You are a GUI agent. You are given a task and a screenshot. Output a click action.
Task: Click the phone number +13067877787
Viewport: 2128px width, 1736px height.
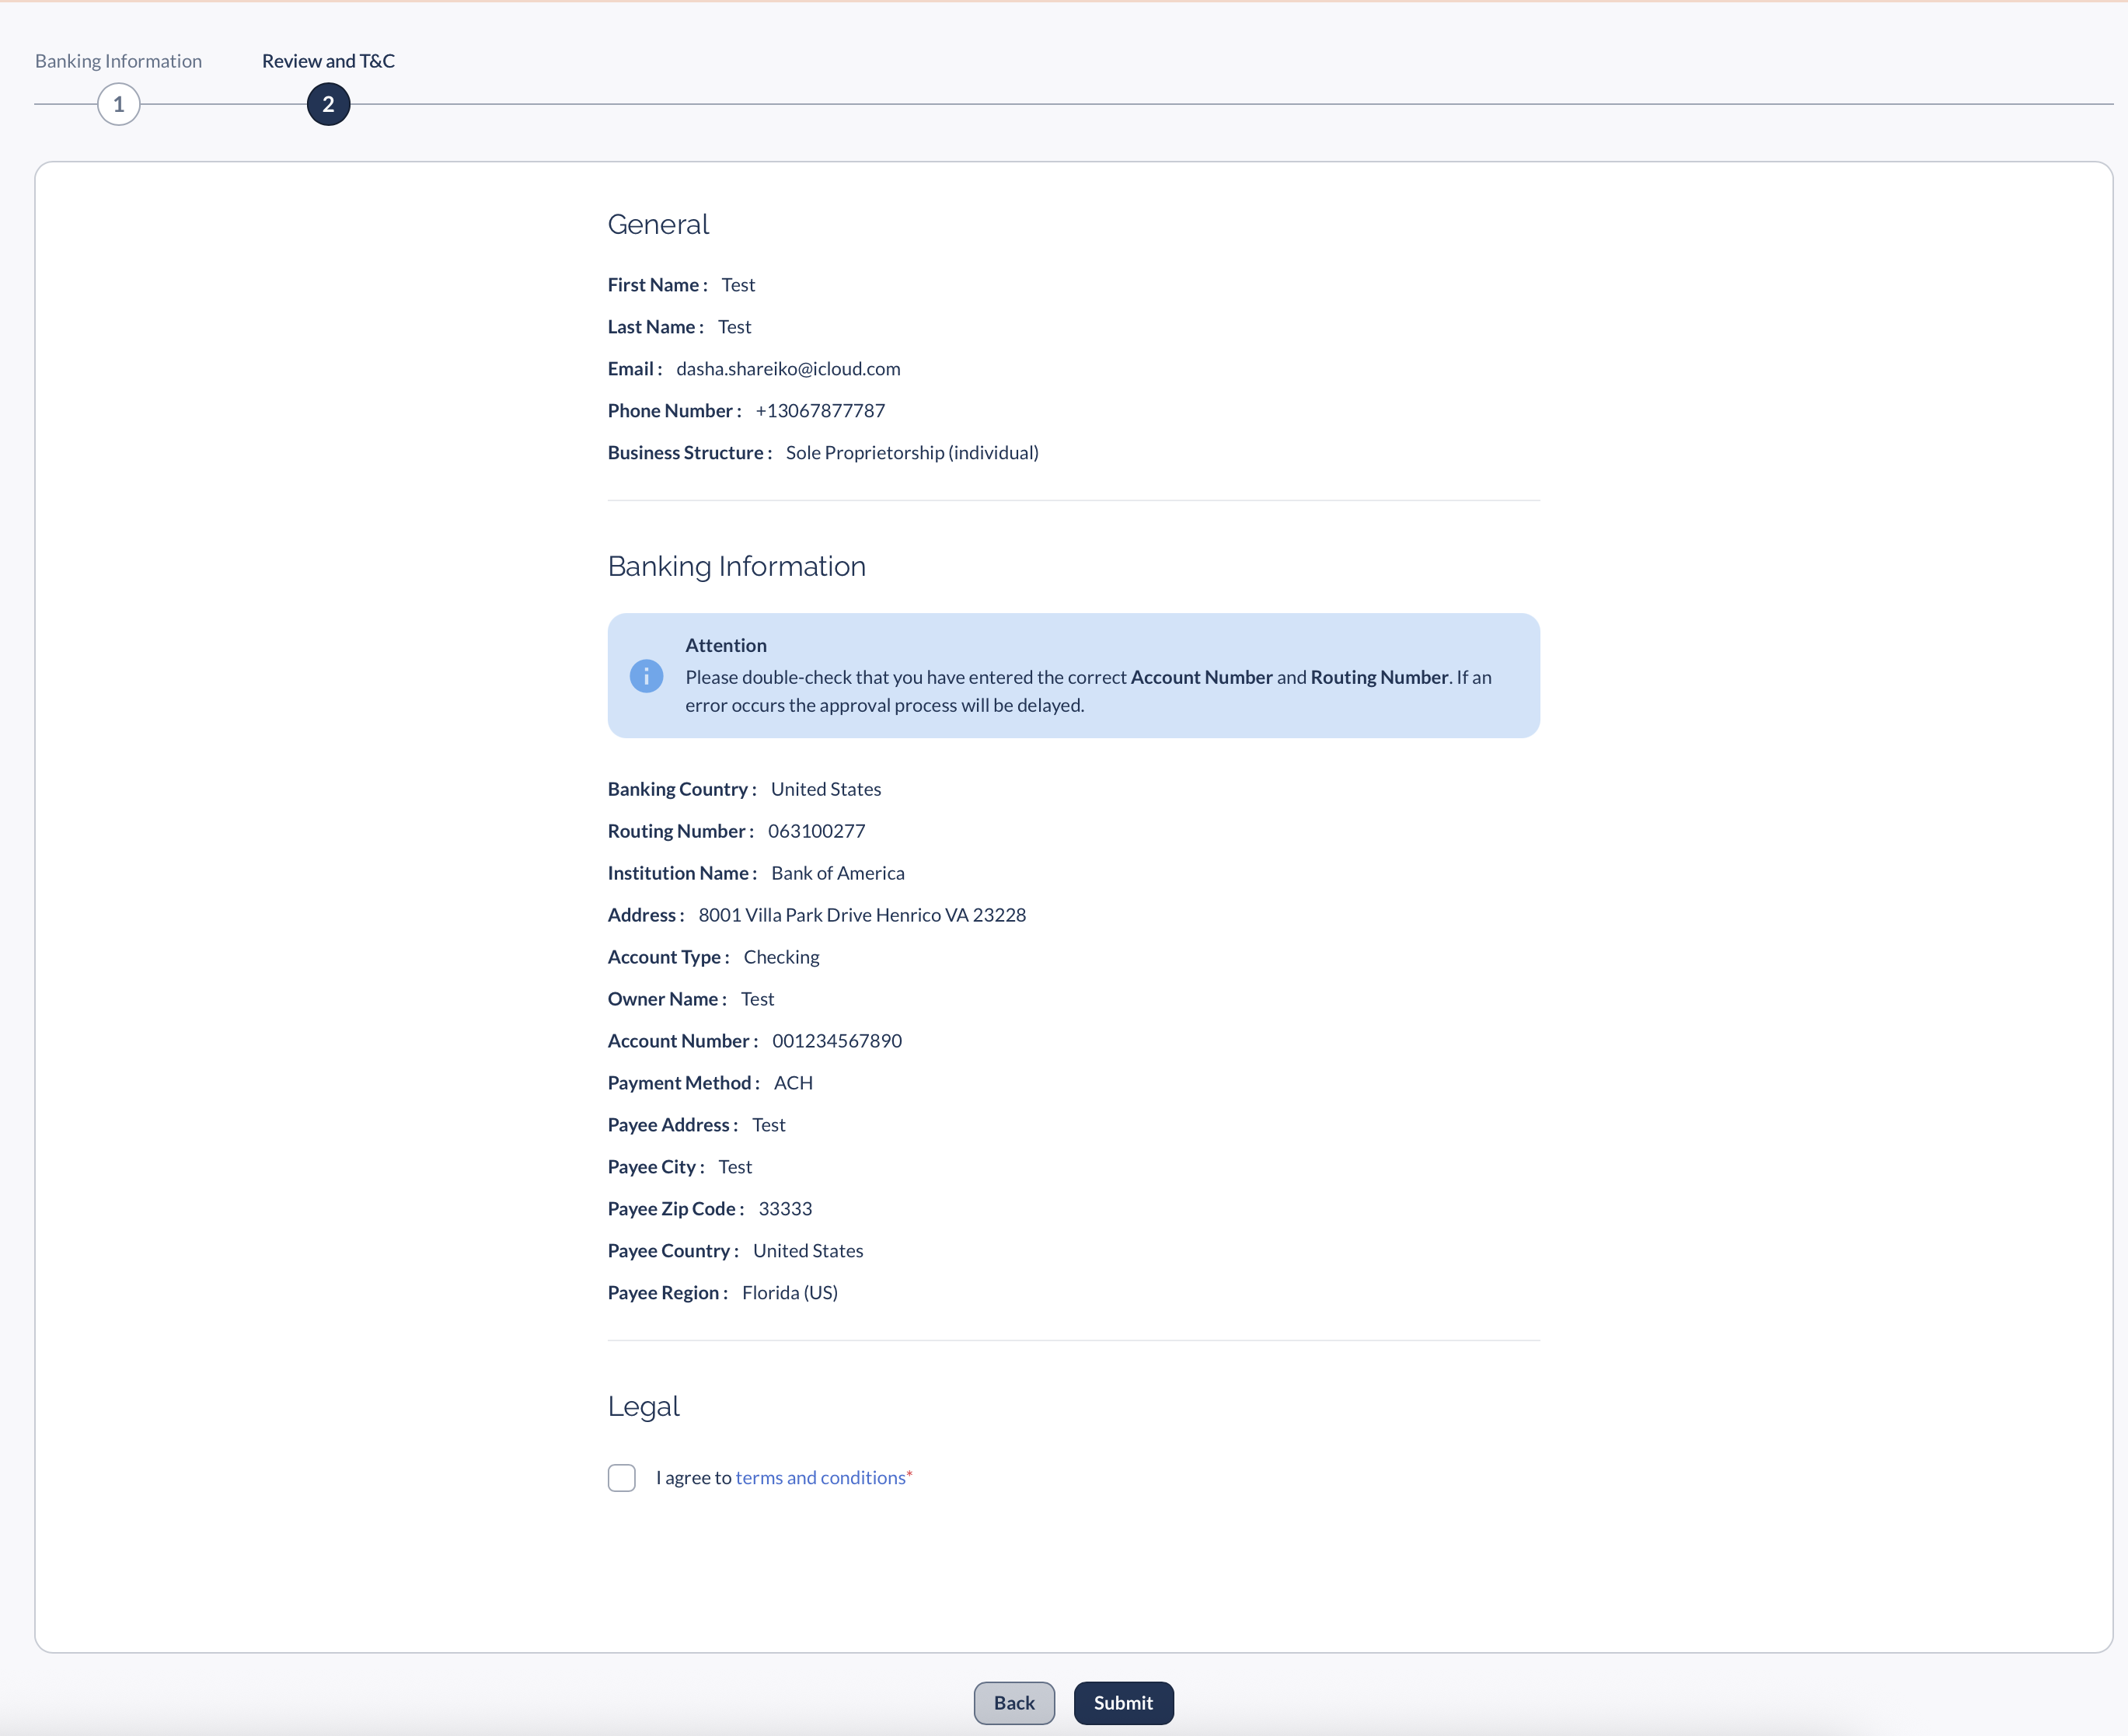coord(820,410)
